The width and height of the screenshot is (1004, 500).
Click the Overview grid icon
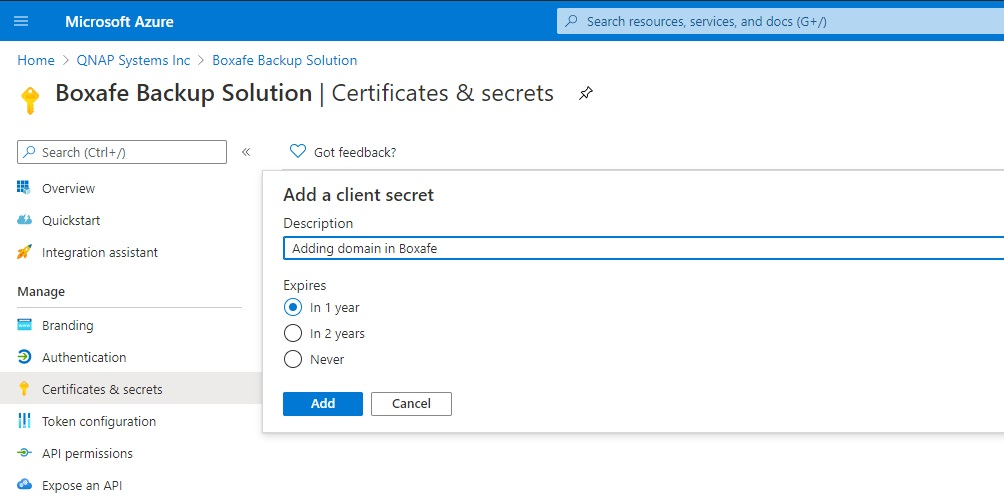click(x=24, y=188)
